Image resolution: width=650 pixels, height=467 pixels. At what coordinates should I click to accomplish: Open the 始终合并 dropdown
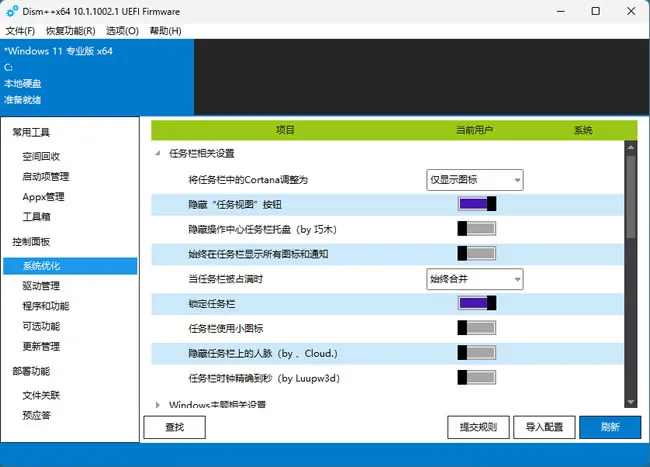pyautogui.click(x=475, y=279)
